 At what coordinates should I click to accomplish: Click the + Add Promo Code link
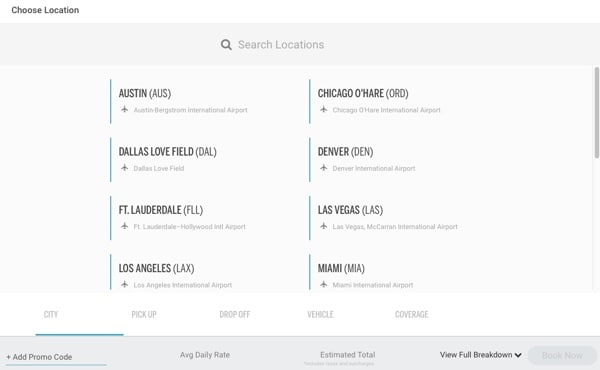(x=39, y=357)
